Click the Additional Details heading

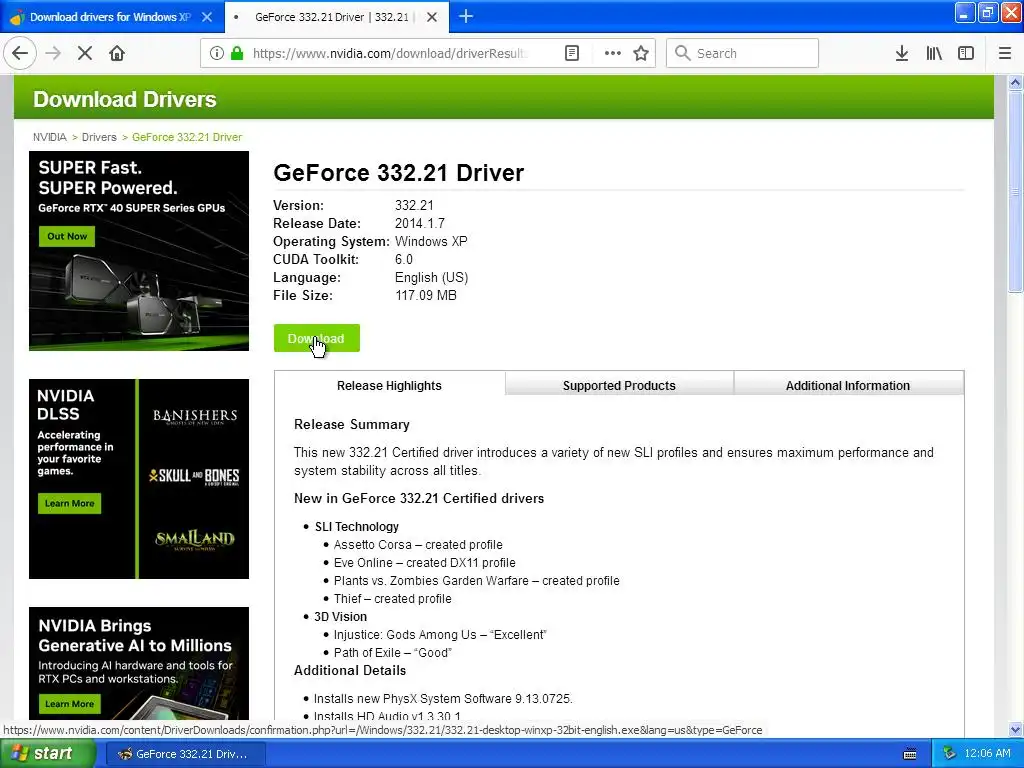pyautogui.click(x=349, y=671)
